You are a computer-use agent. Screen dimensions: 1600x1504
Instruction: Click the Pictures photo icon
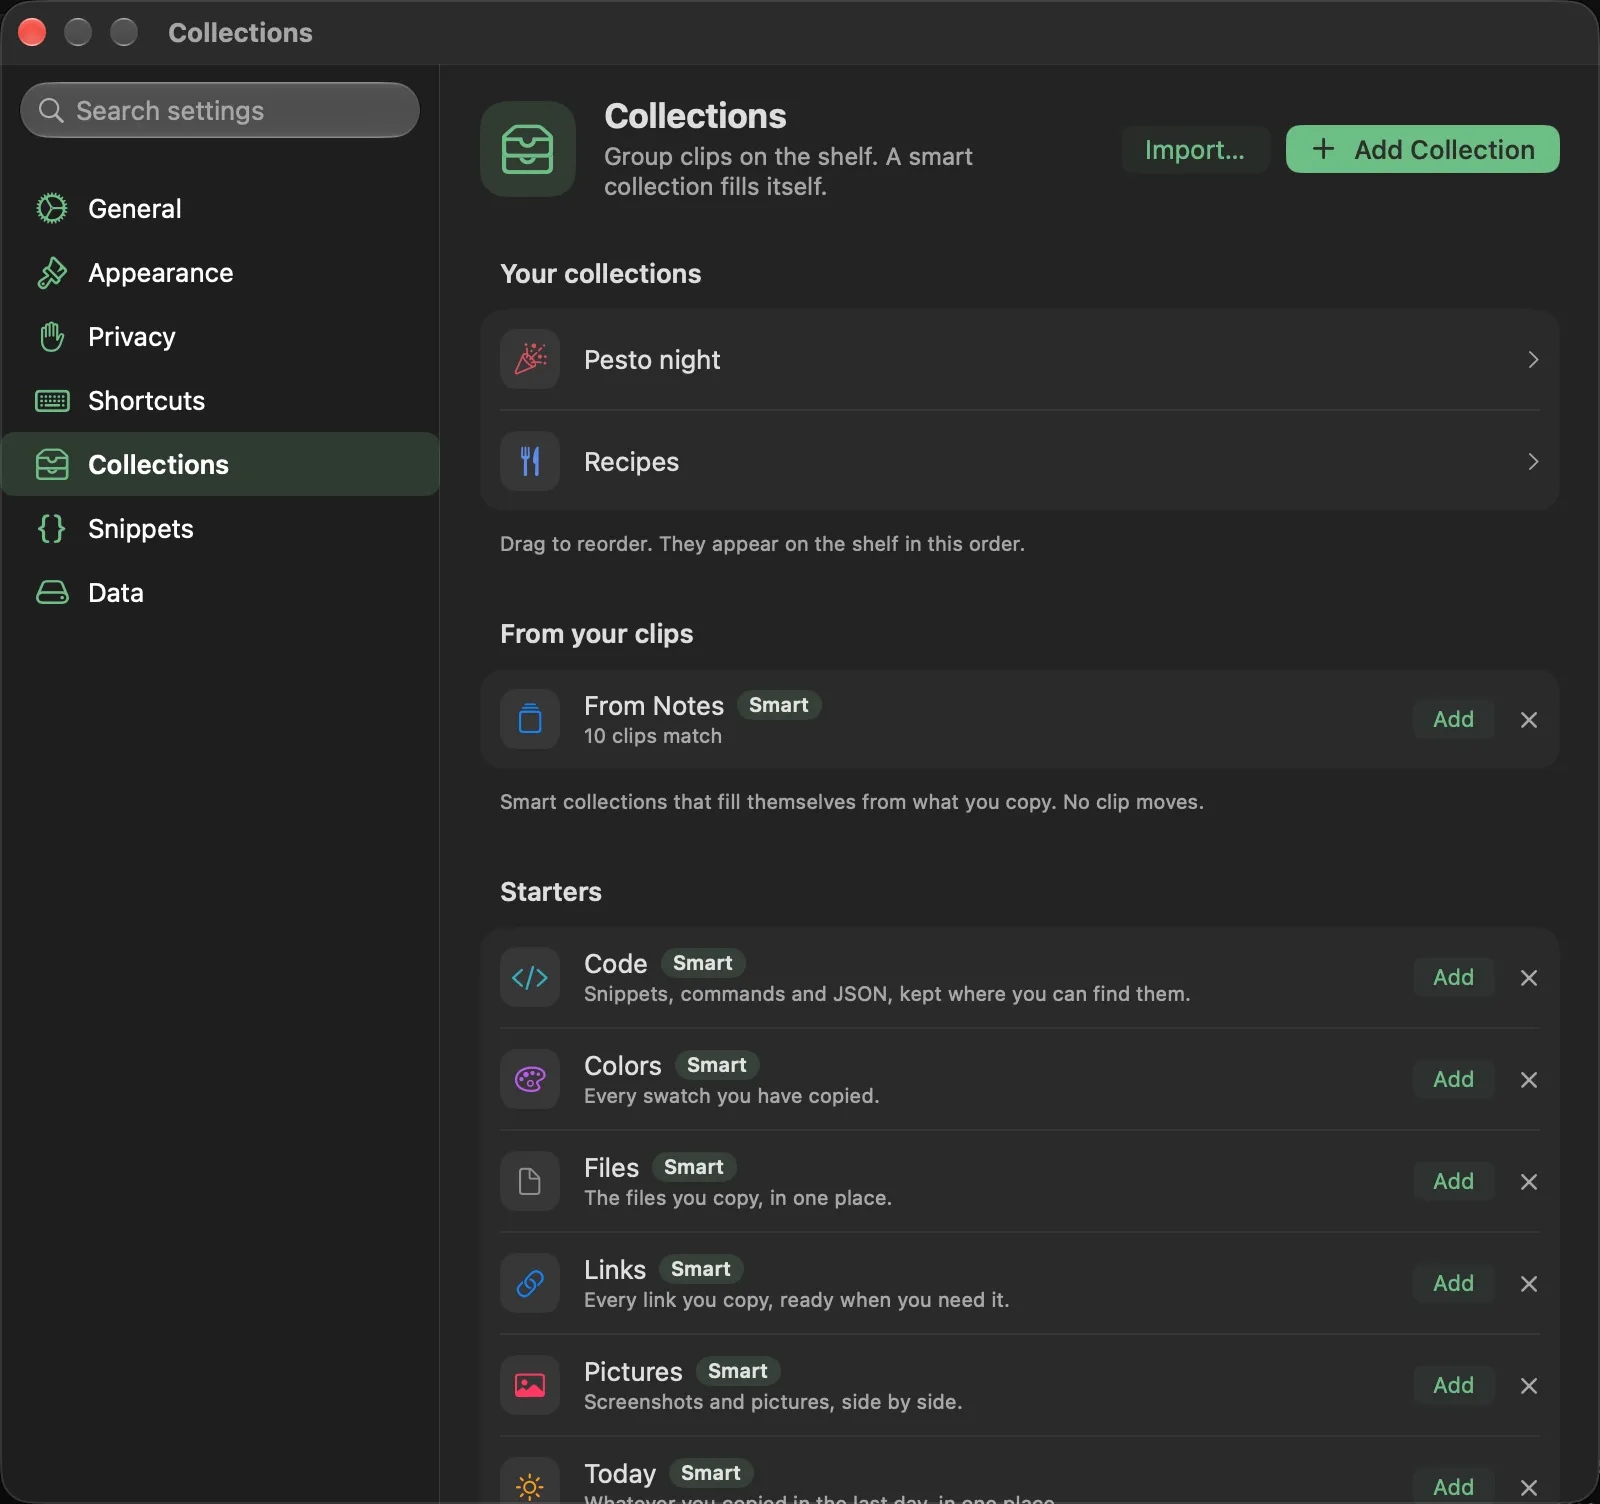(x=530, y=1385)
